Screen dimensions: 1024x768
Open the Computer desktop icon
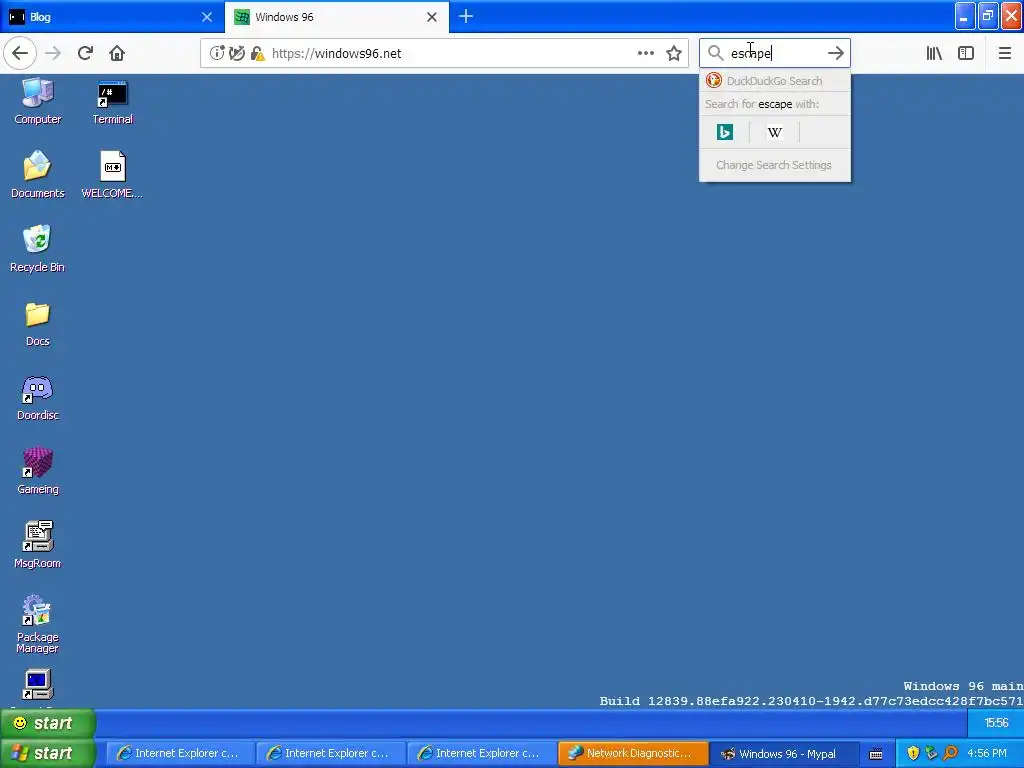pos(37,101)
